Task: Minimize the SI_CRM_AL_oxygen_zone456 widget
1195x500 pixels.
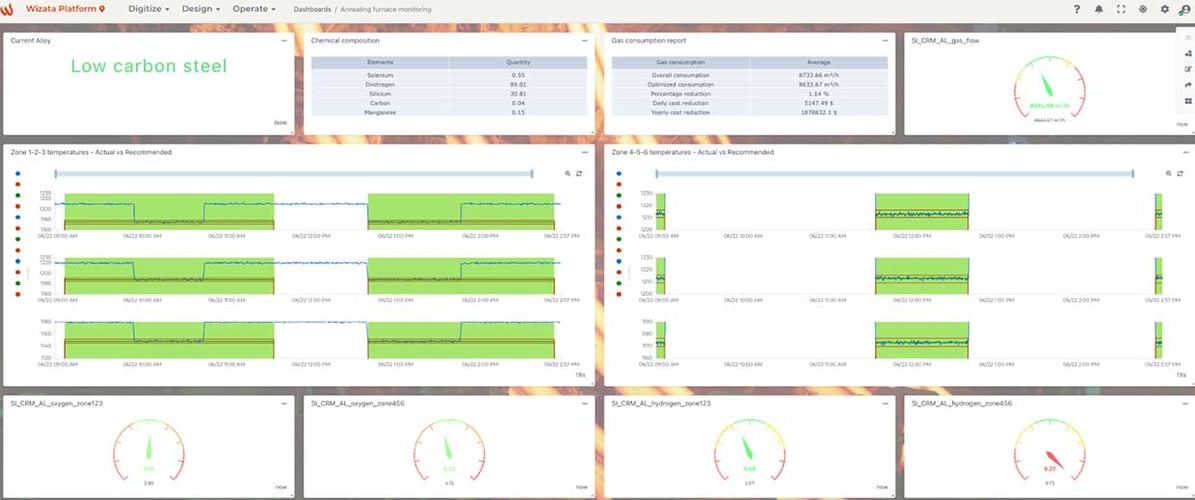Action: pos(585,402)
